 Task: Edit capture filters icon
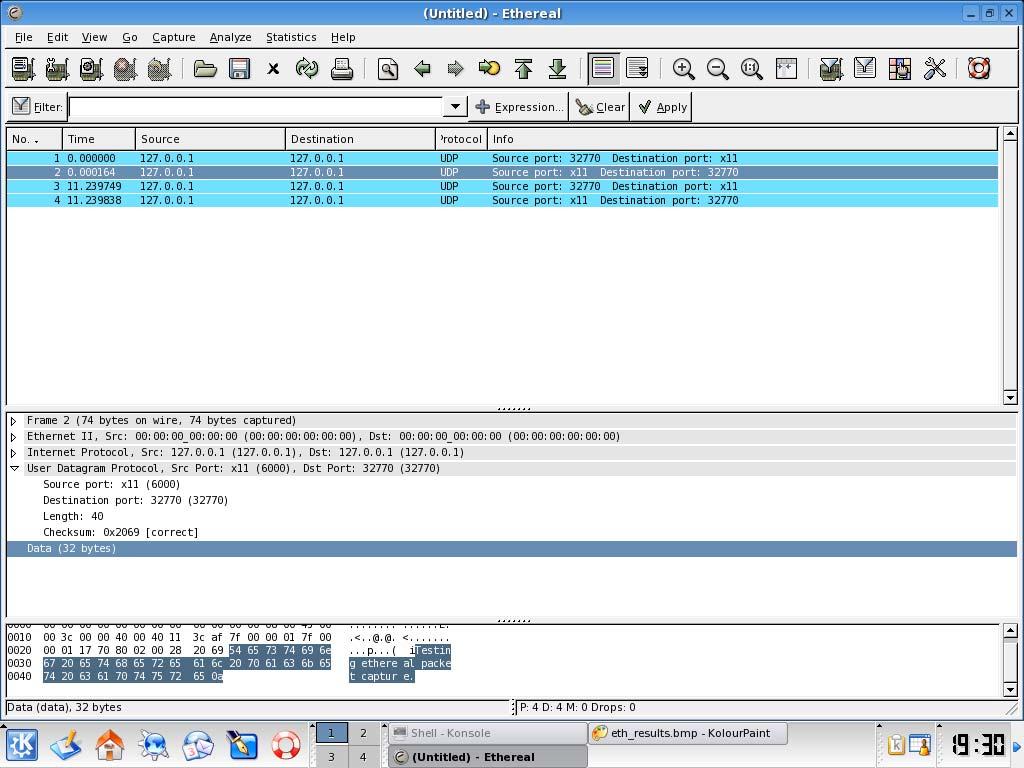pos(831,69)
